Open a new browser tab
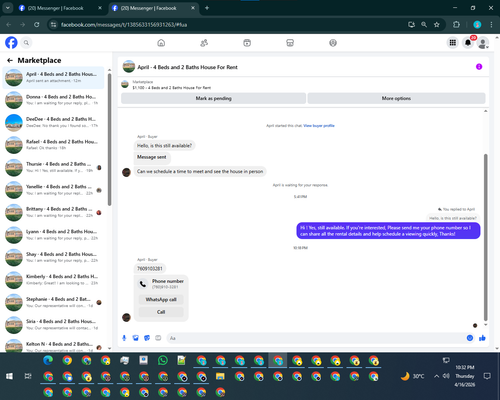The width and height of the screenshot is (500, 400). point(207,8)
